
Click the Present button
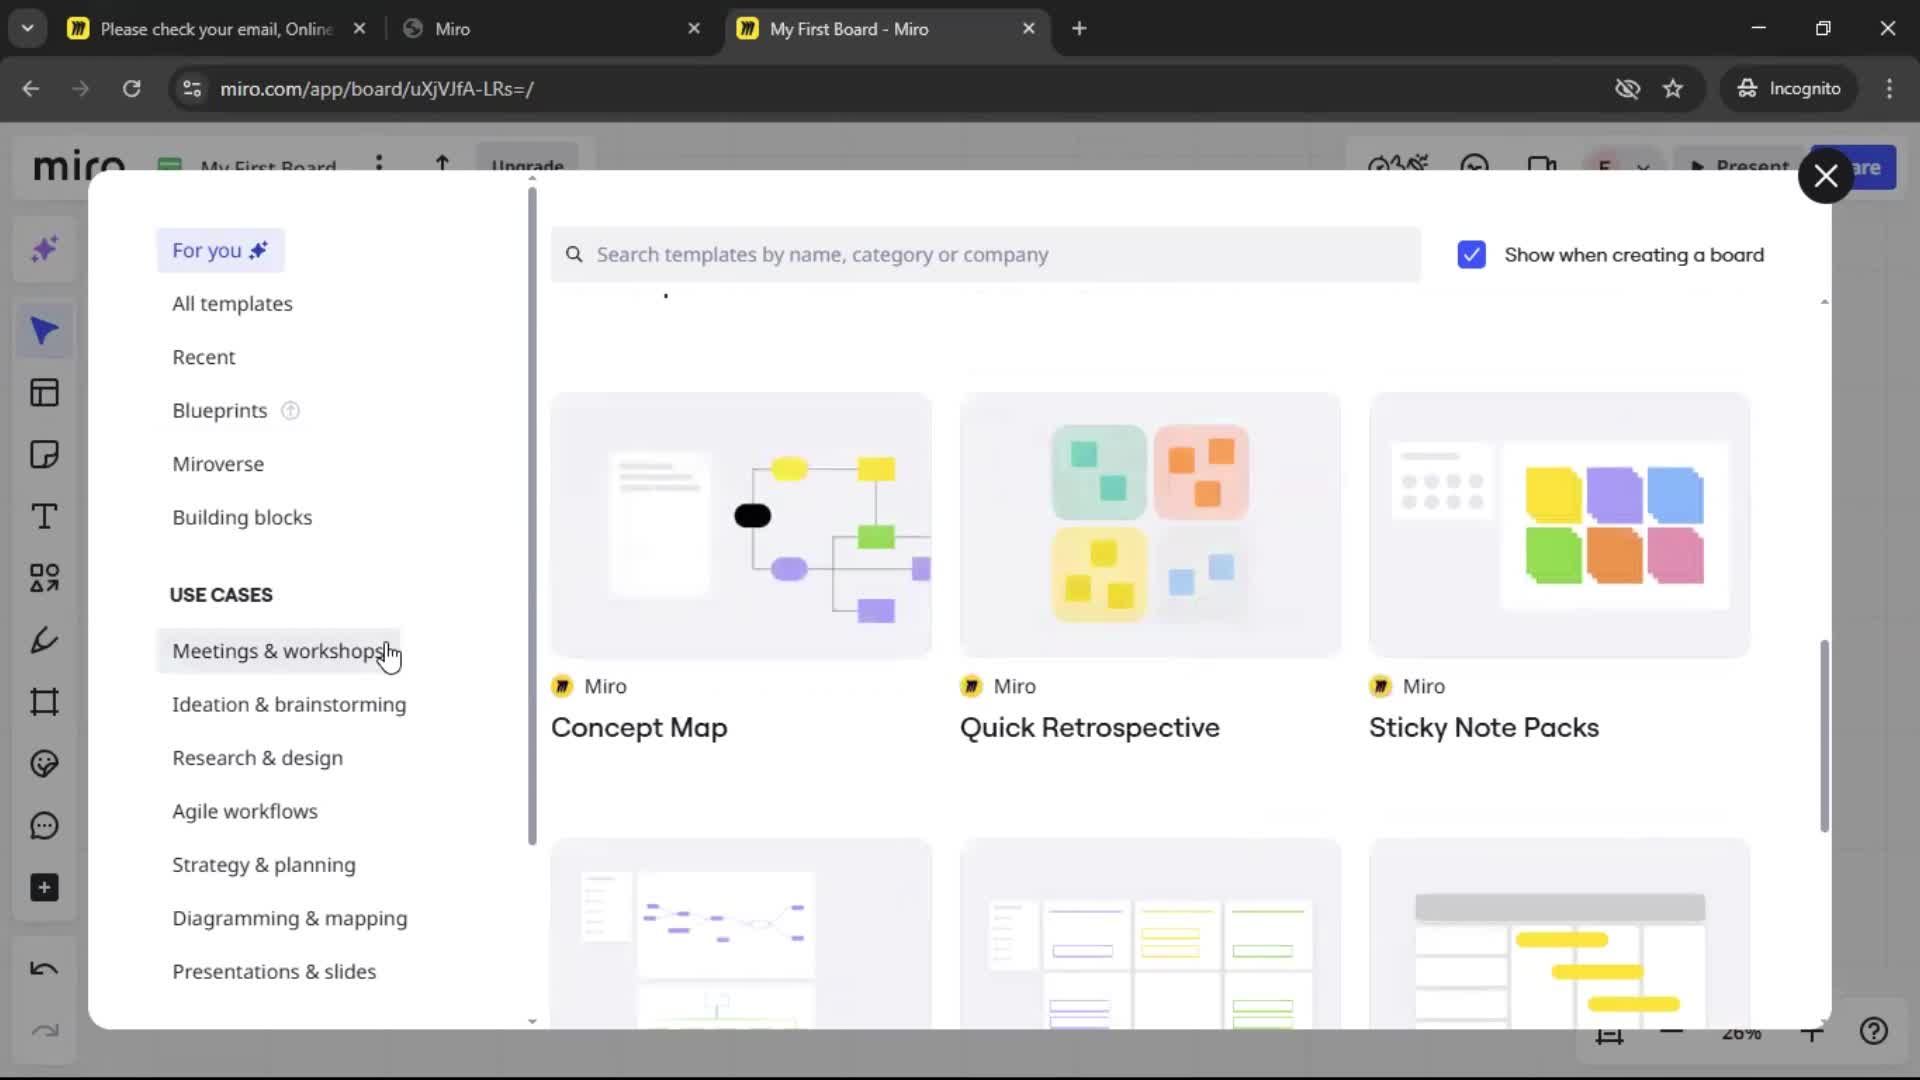click(x=1740, y=167)
